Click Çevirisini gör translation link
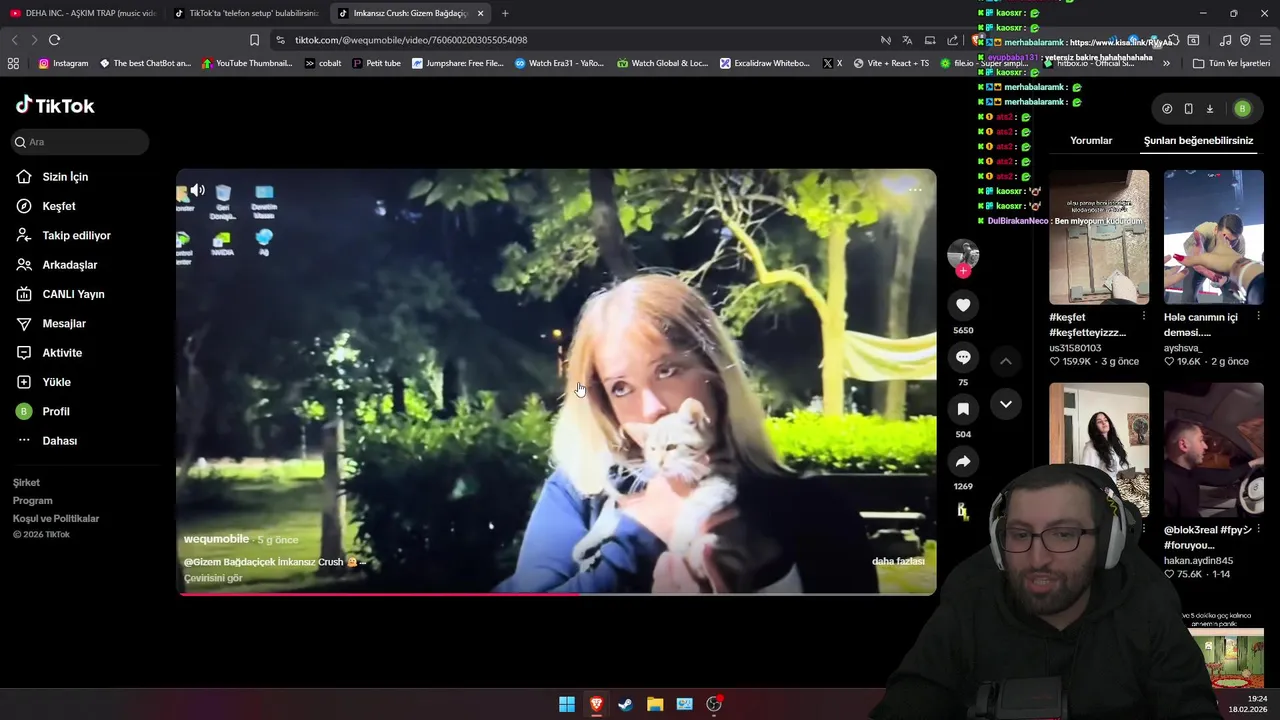 tap(213, 578)
